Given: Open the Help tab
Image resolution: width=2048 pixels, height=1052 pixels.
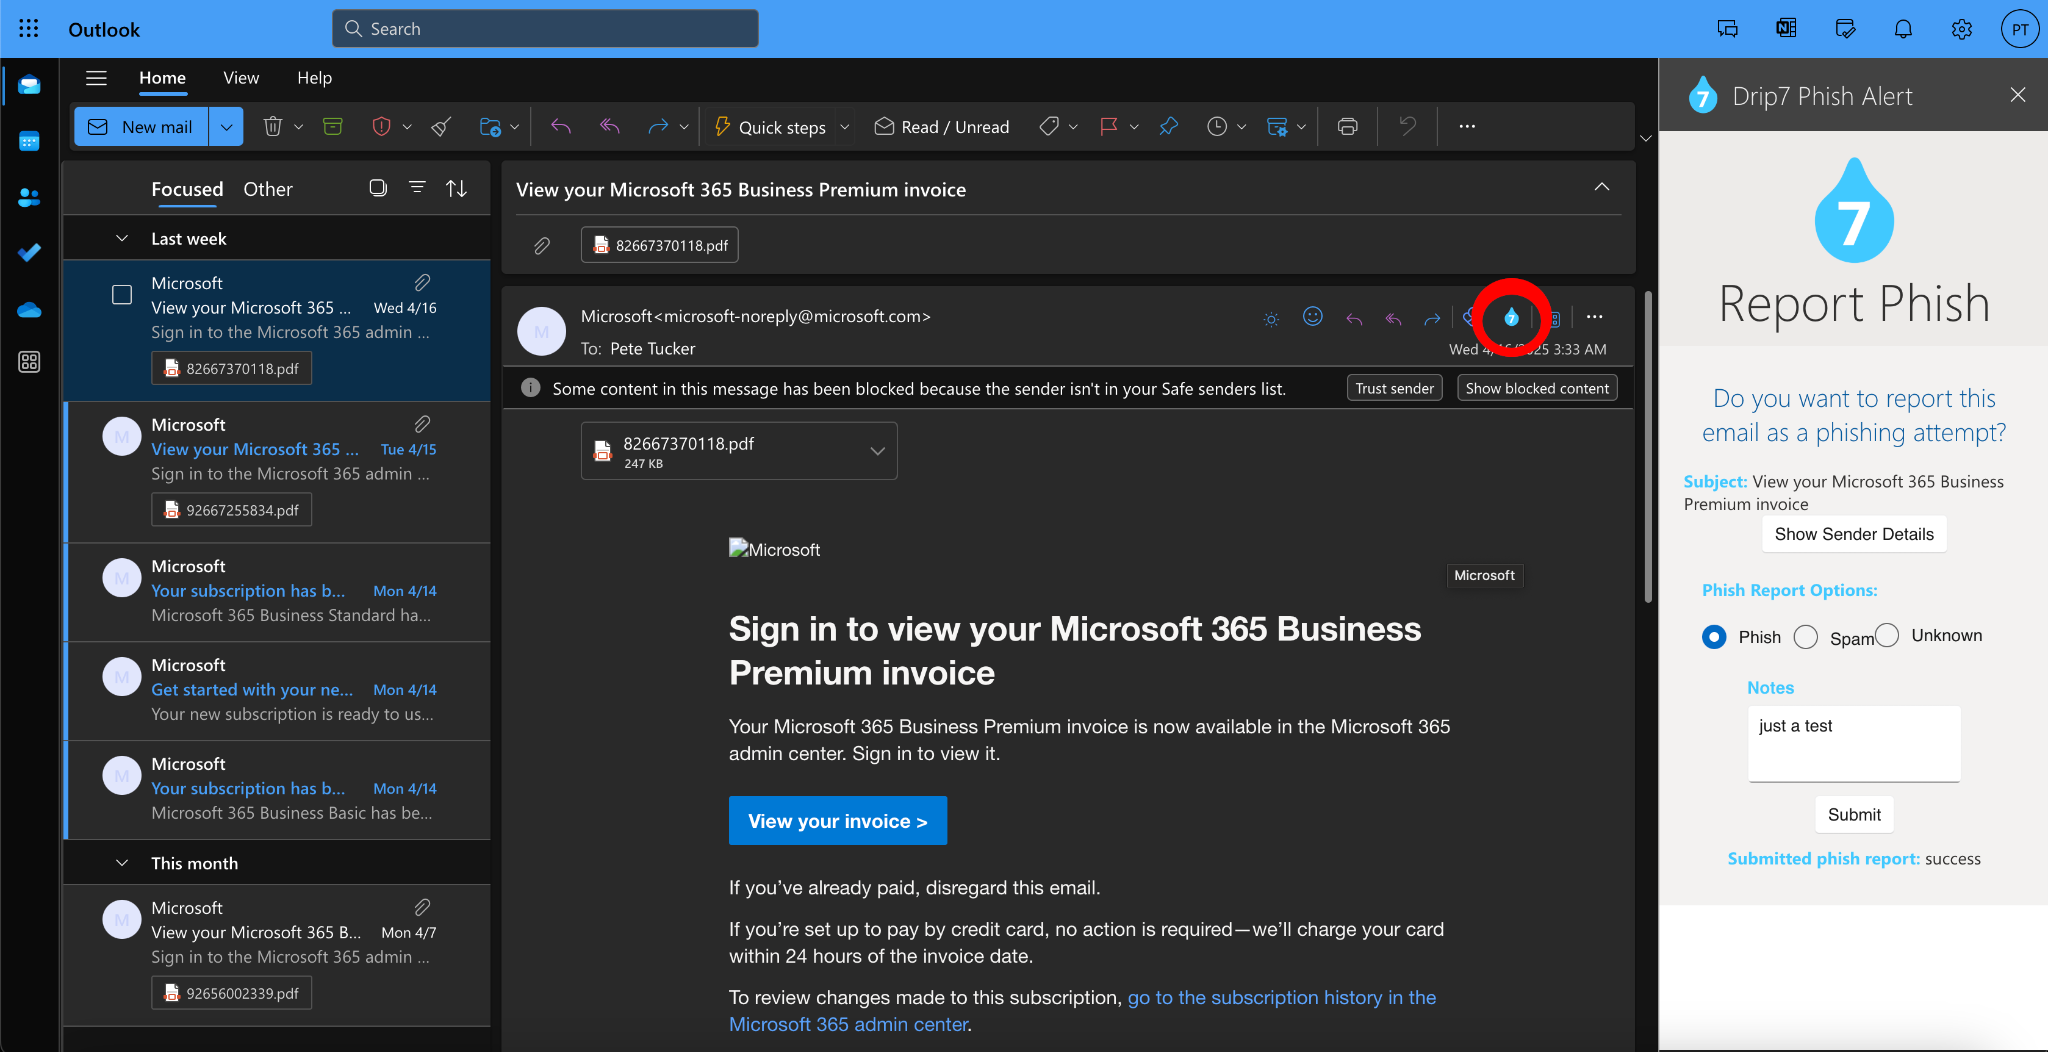Looking at the screenshot, I should [x=314, y=78].
